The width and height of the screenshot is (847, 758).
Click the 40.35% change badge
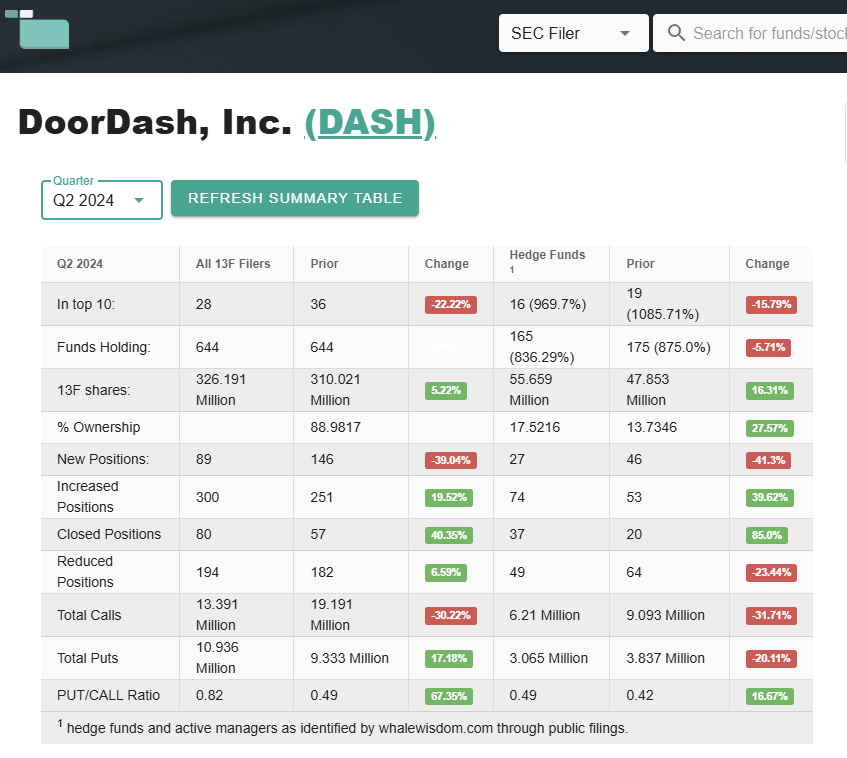449,535
